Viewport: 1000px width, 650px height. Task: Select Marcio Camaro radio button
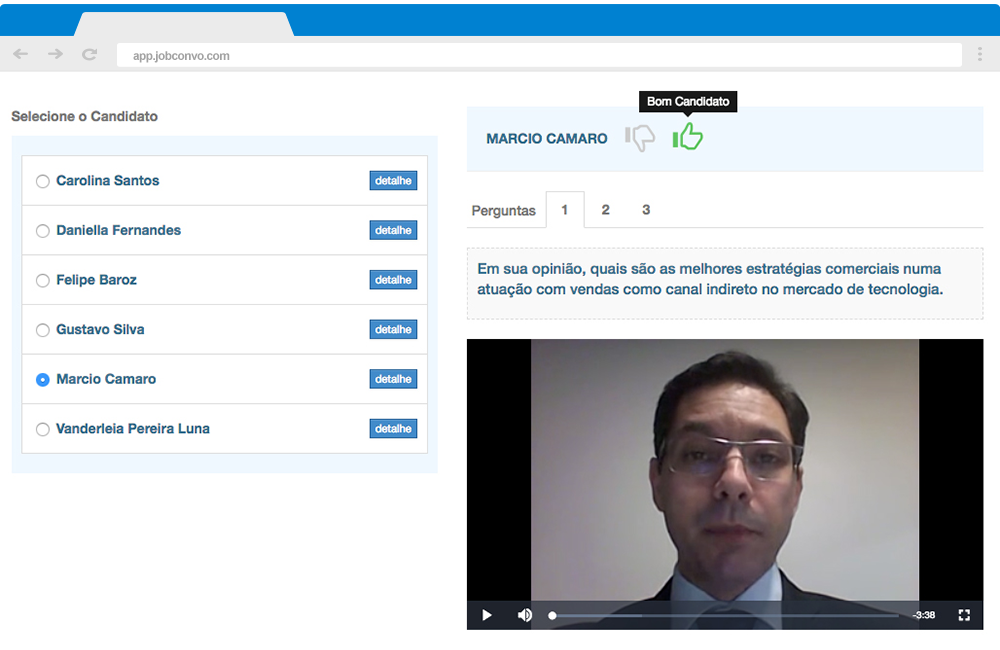[43, 380]
